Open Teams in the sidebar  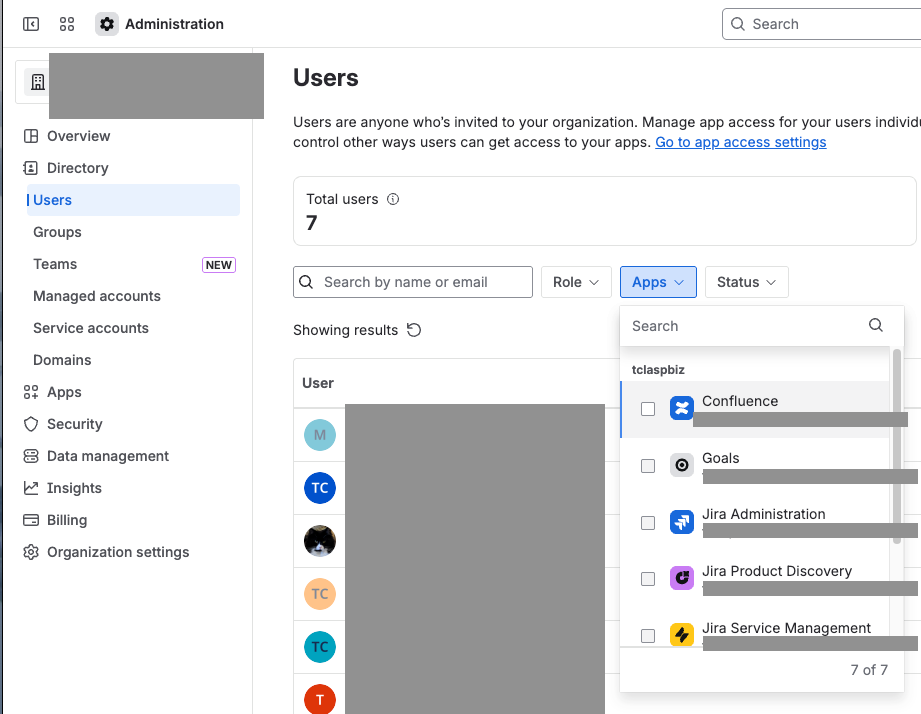55,264
